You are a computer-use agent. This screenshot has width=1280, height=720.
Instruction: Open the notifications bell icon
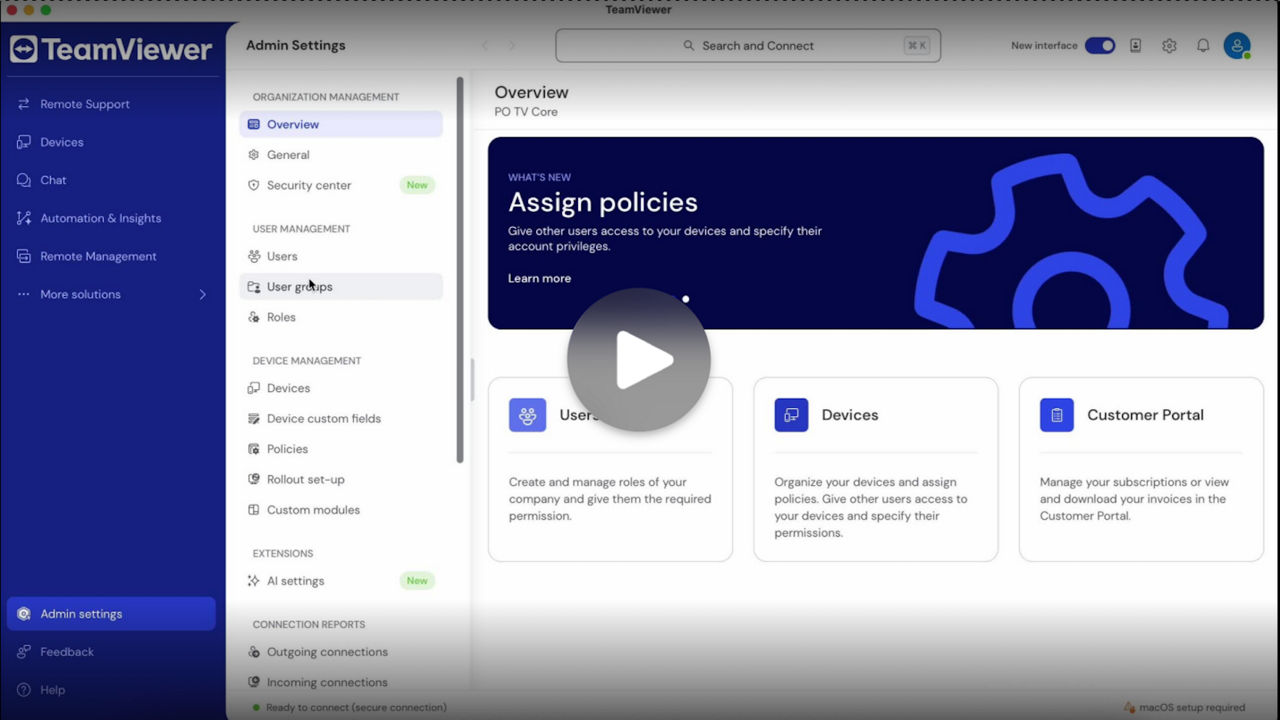[x=1203, y=46]
